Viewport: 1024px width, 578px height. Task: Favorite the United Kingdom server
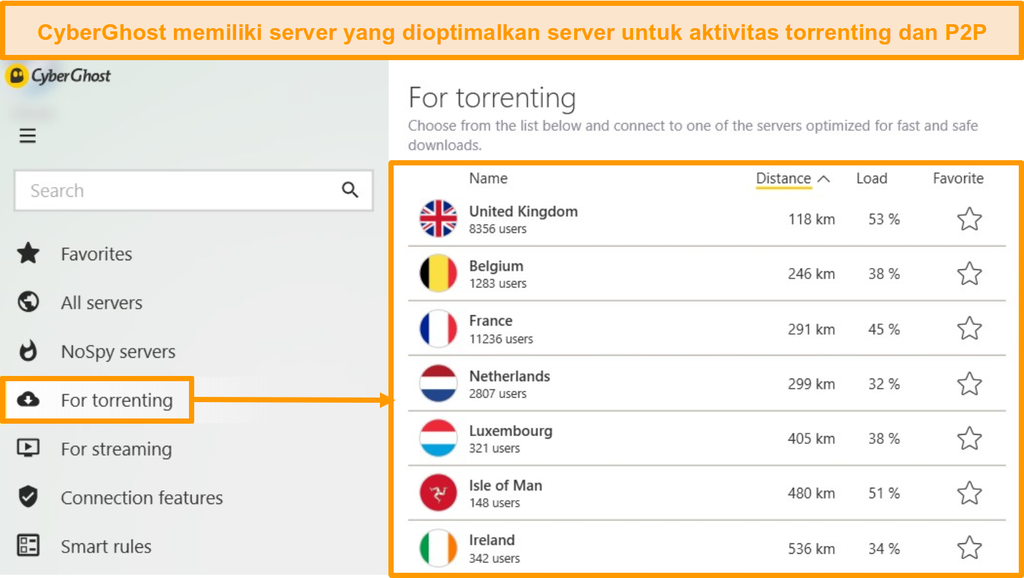coord(970,219)
